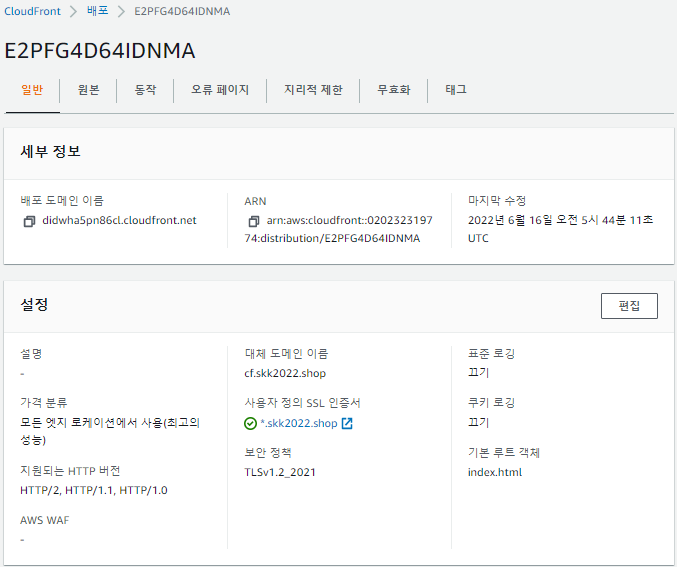Go to the 무효화 tab

click(394, 90)
